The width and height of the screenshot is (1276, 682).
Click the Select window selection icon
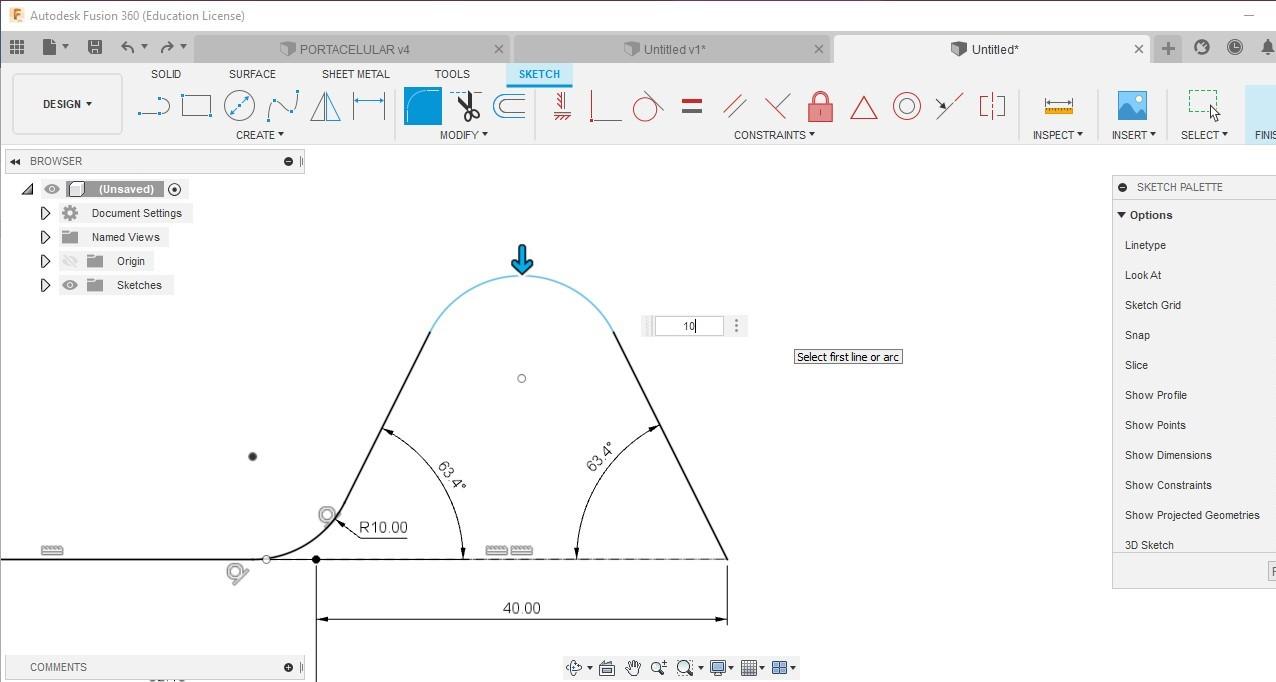1203,104
